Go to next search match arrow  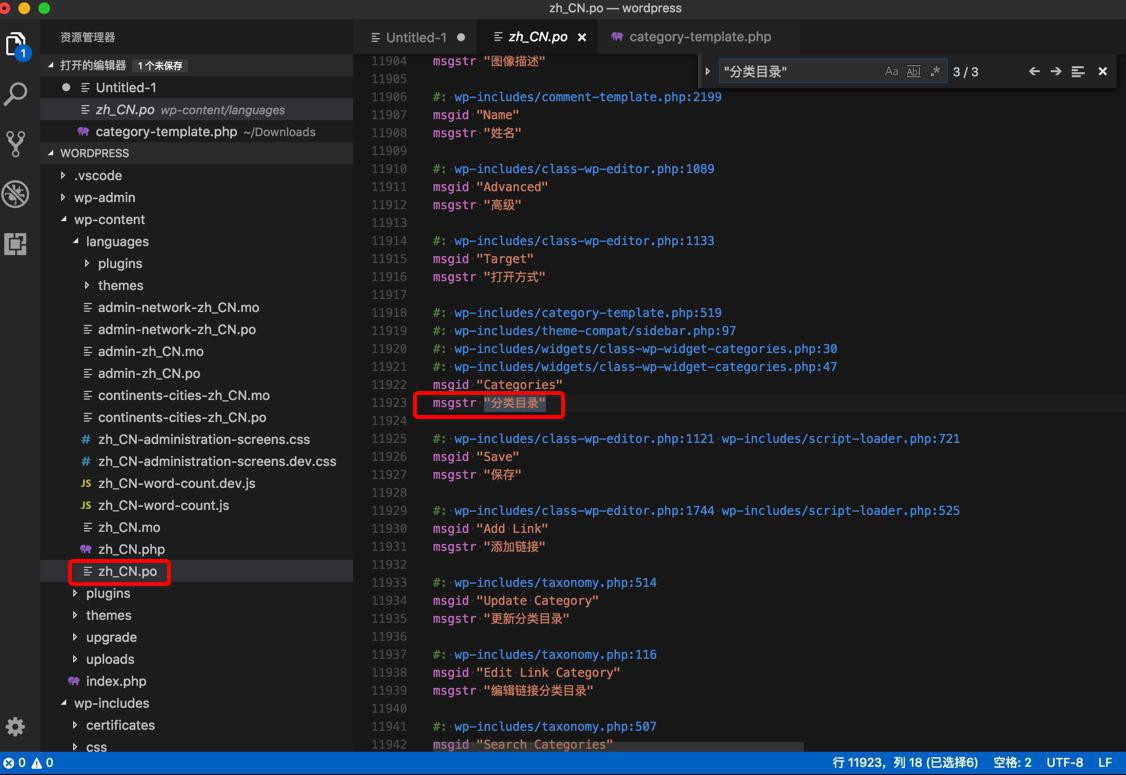(1055, 72)
